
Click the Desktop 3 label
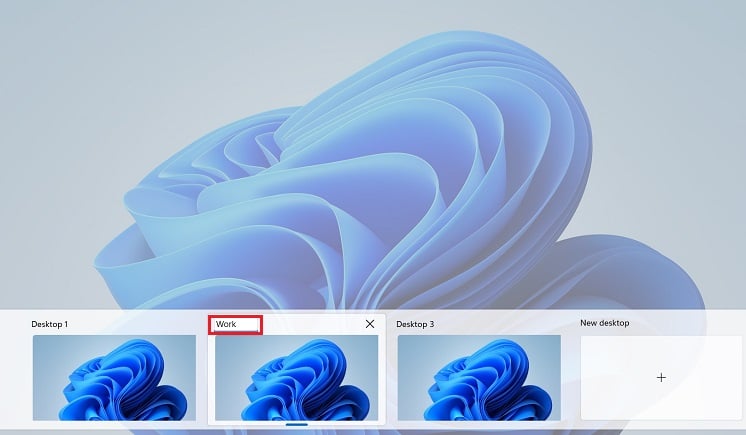coord(415,324)
